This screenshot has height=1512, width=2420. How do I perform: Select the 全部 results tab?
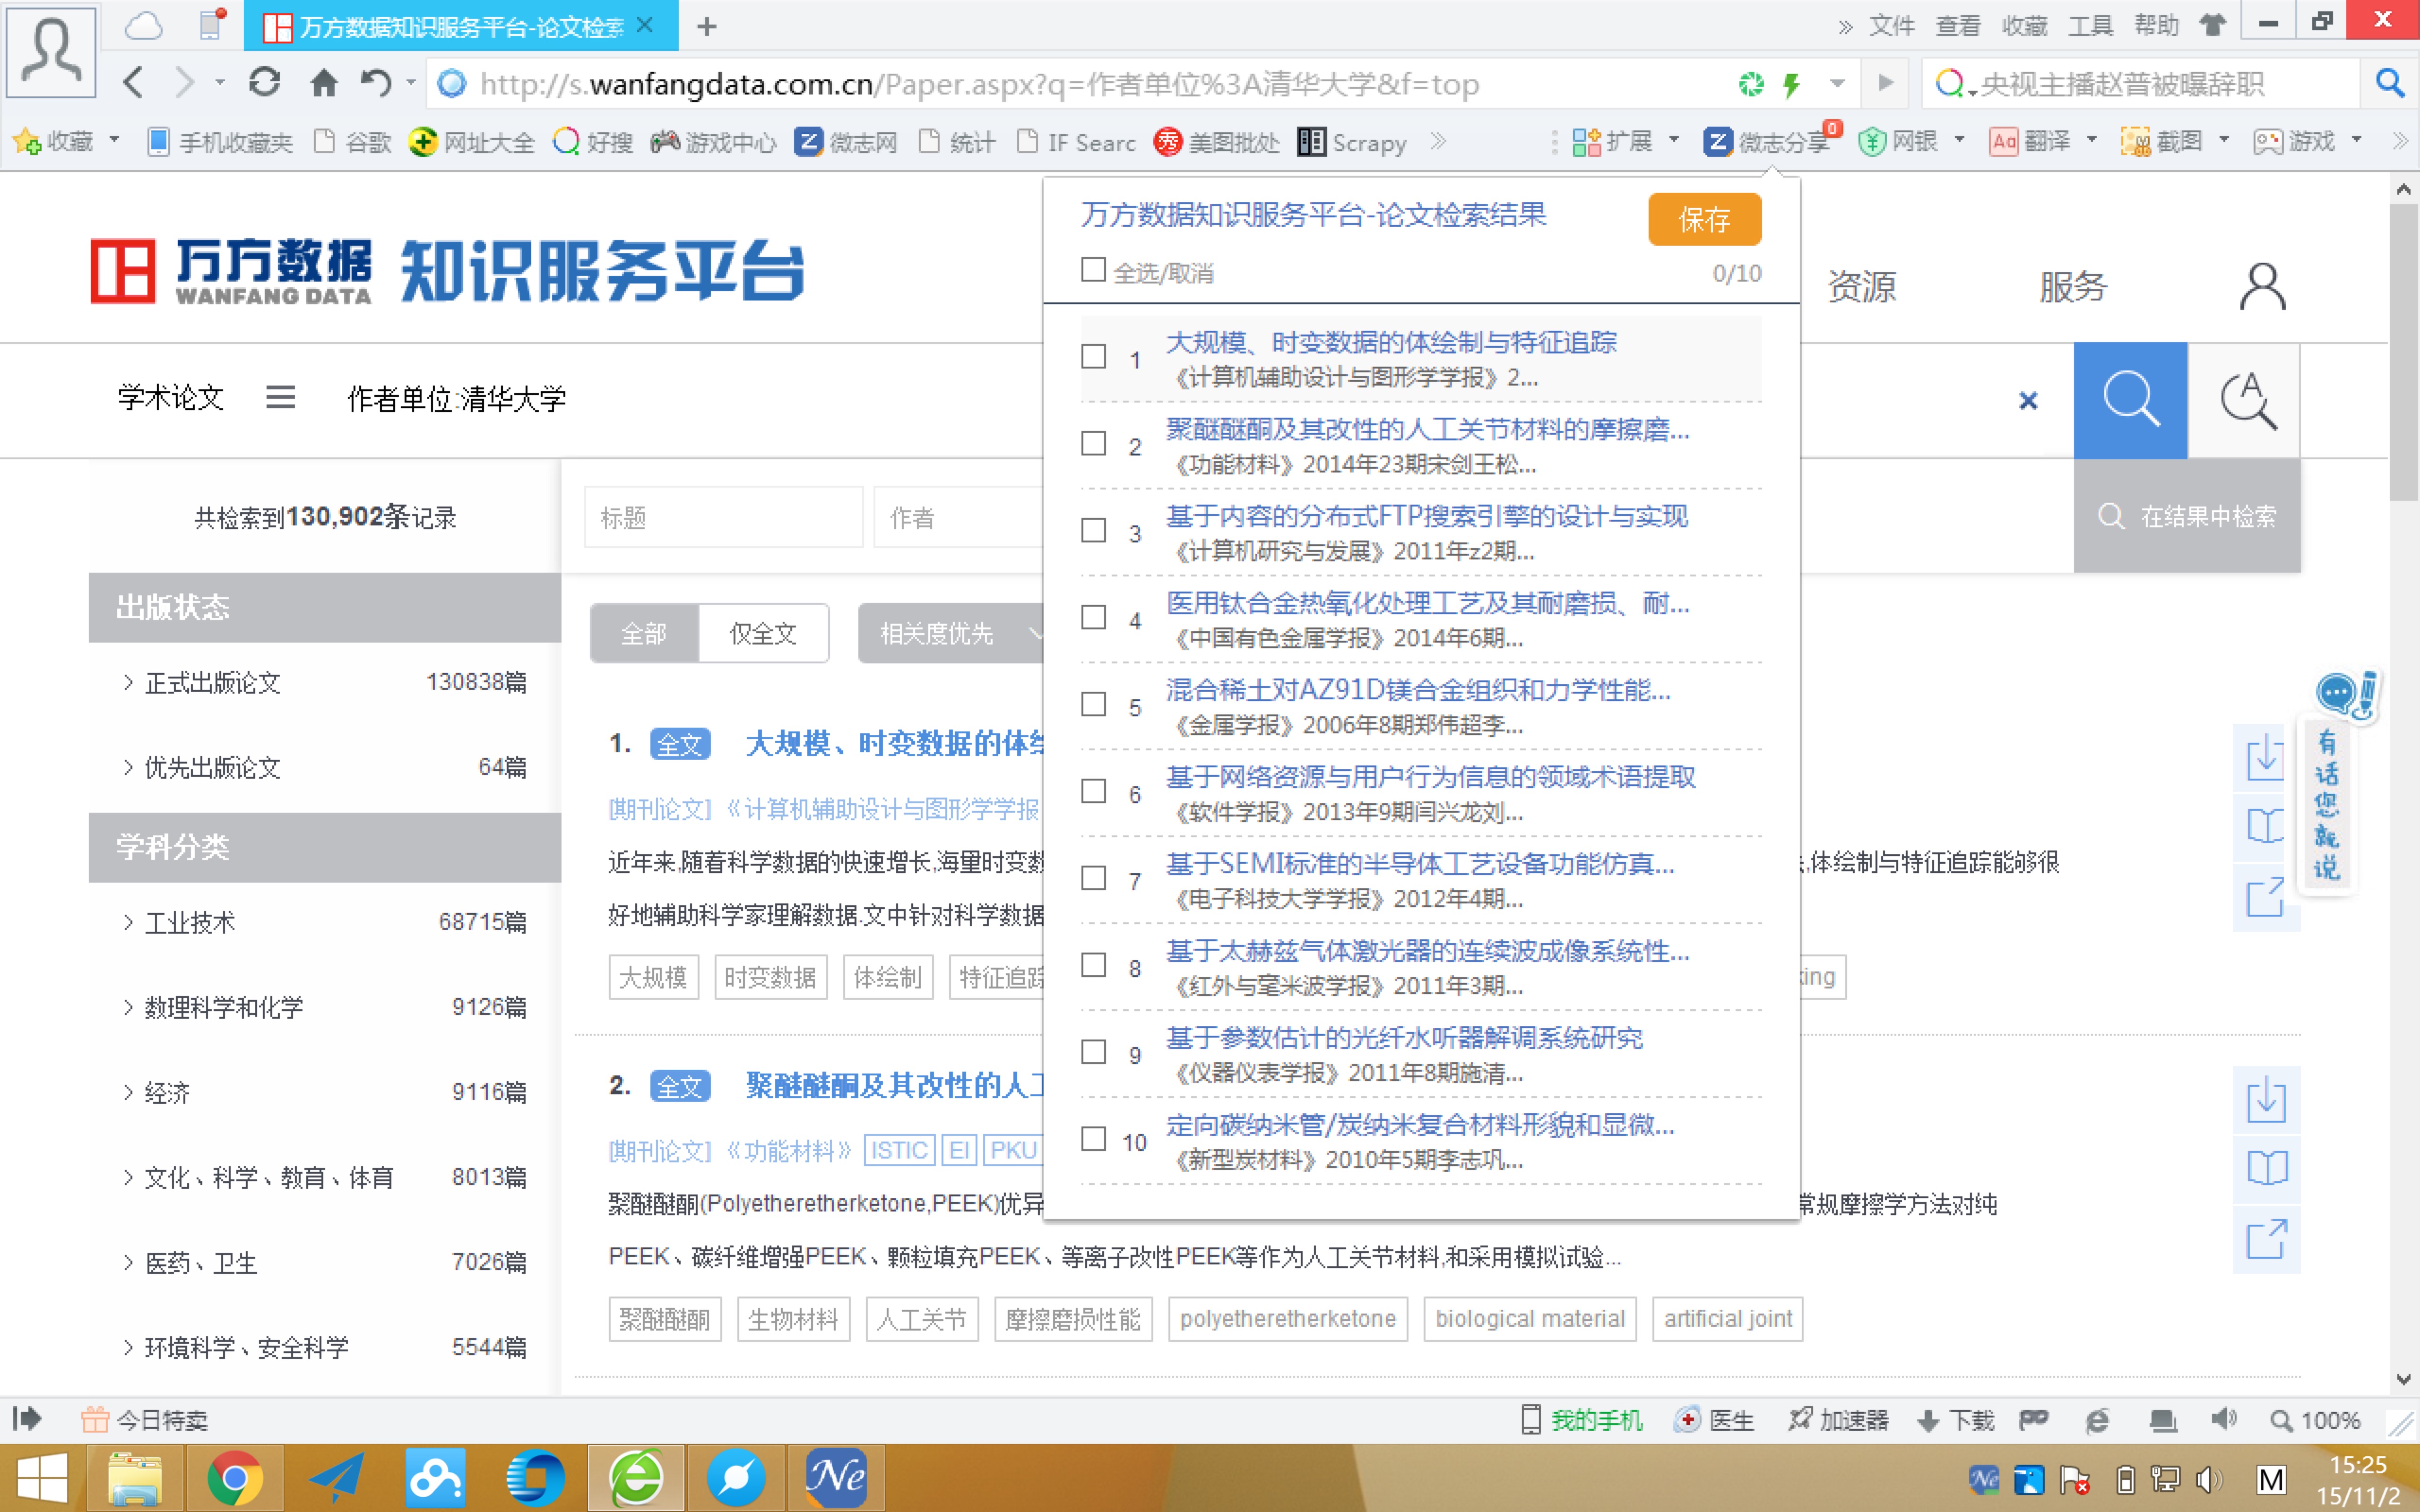pos(644,633)
